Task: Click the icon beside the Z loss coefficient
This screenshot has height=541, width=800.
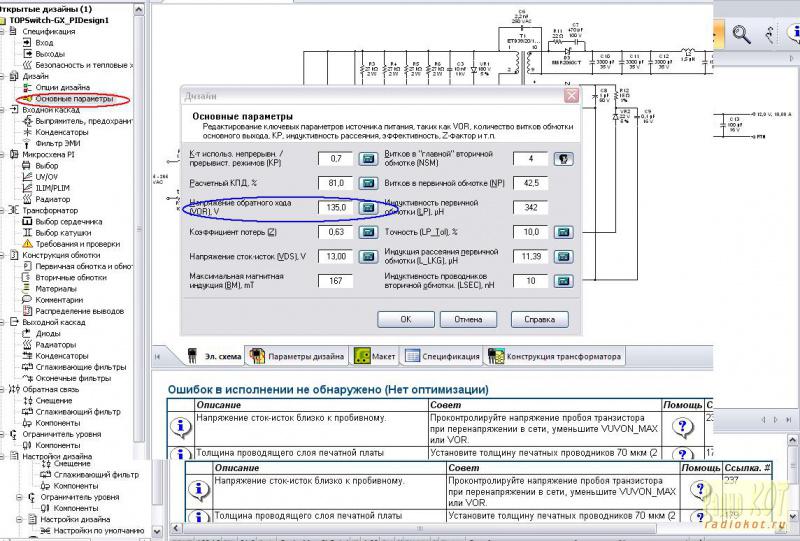Action: point(369,232)
